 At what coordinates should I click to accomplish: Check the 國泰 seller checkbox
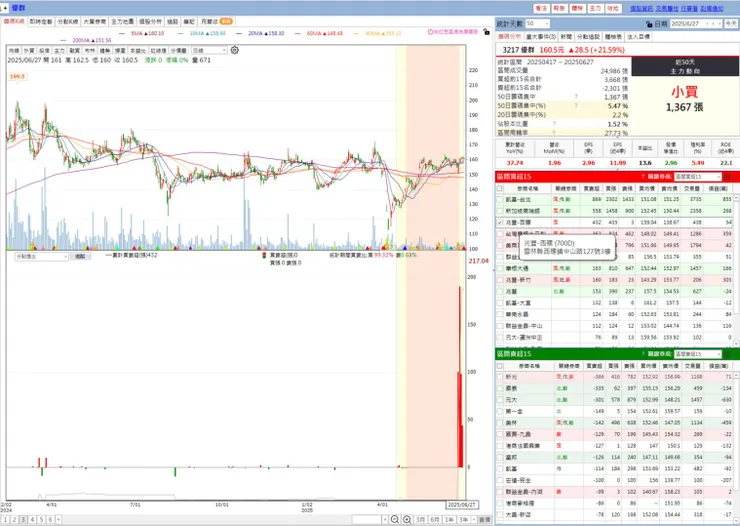tap(500, 388)
